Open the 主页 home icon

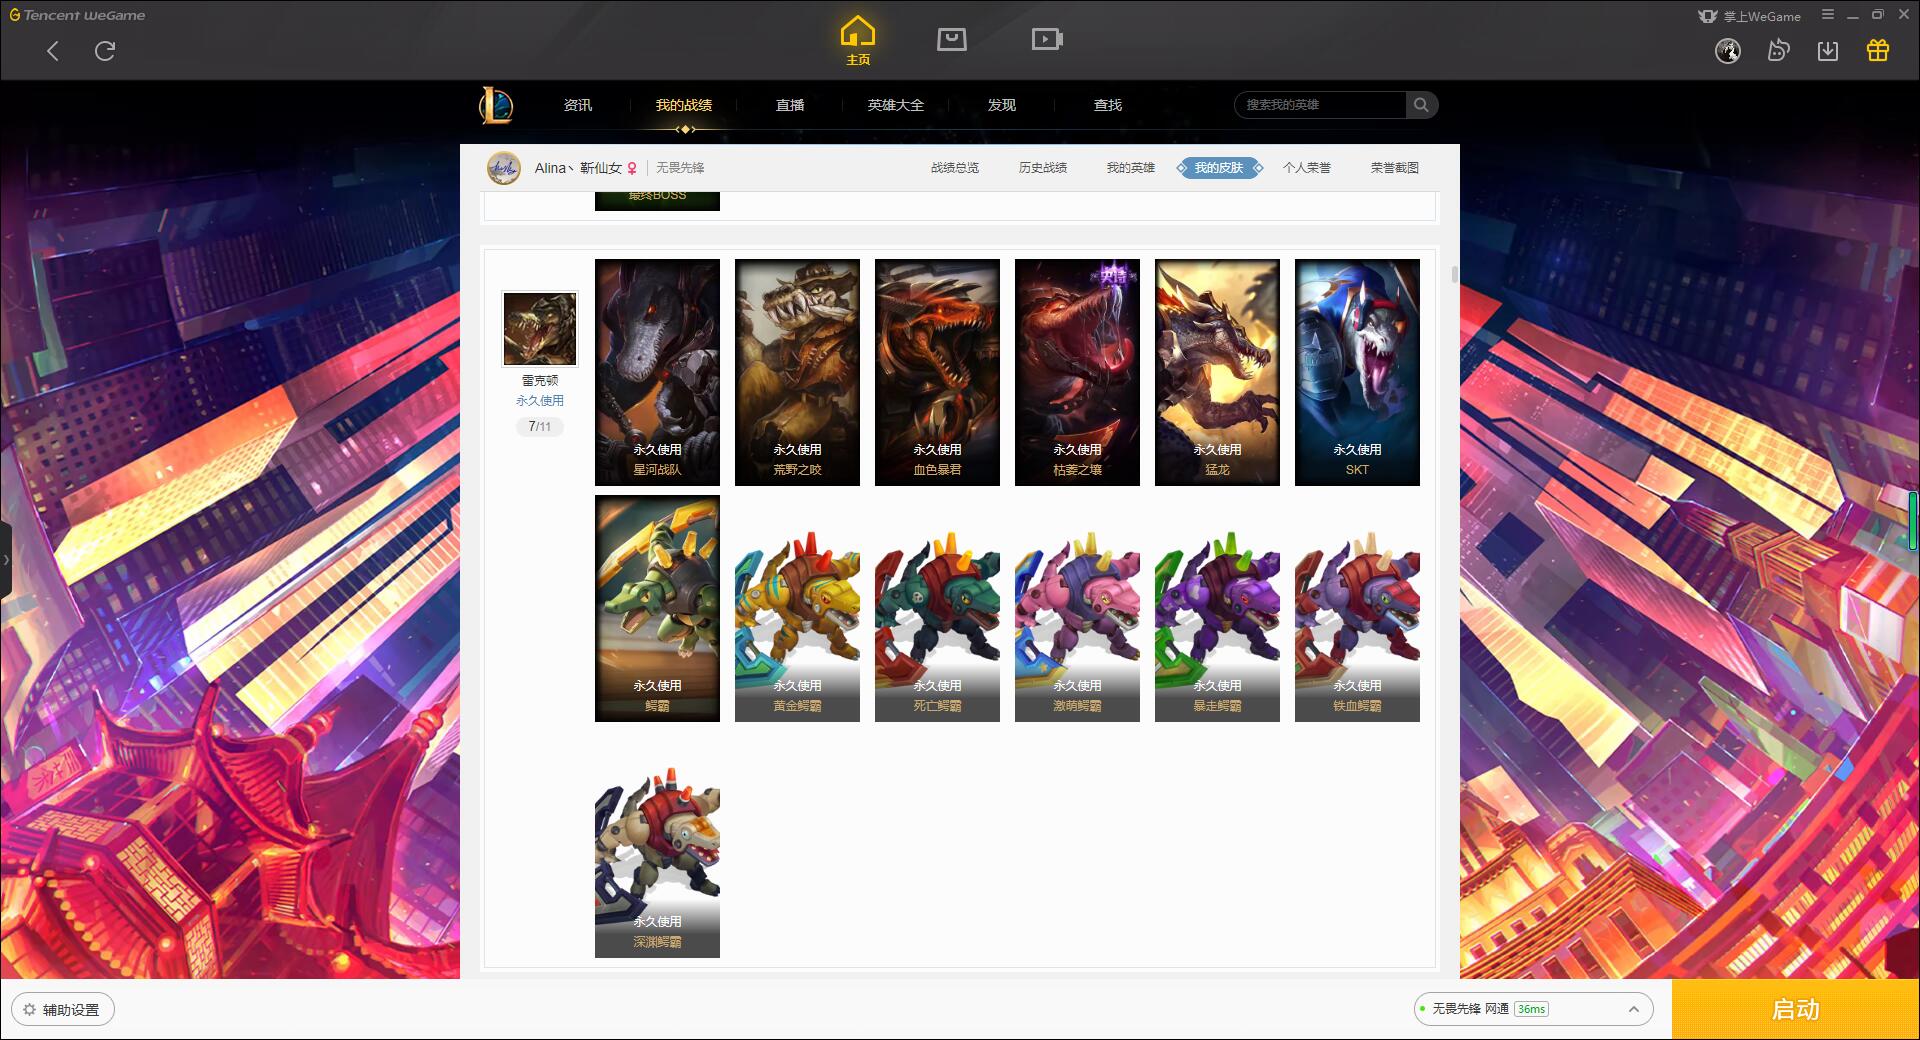pos(858,41)
